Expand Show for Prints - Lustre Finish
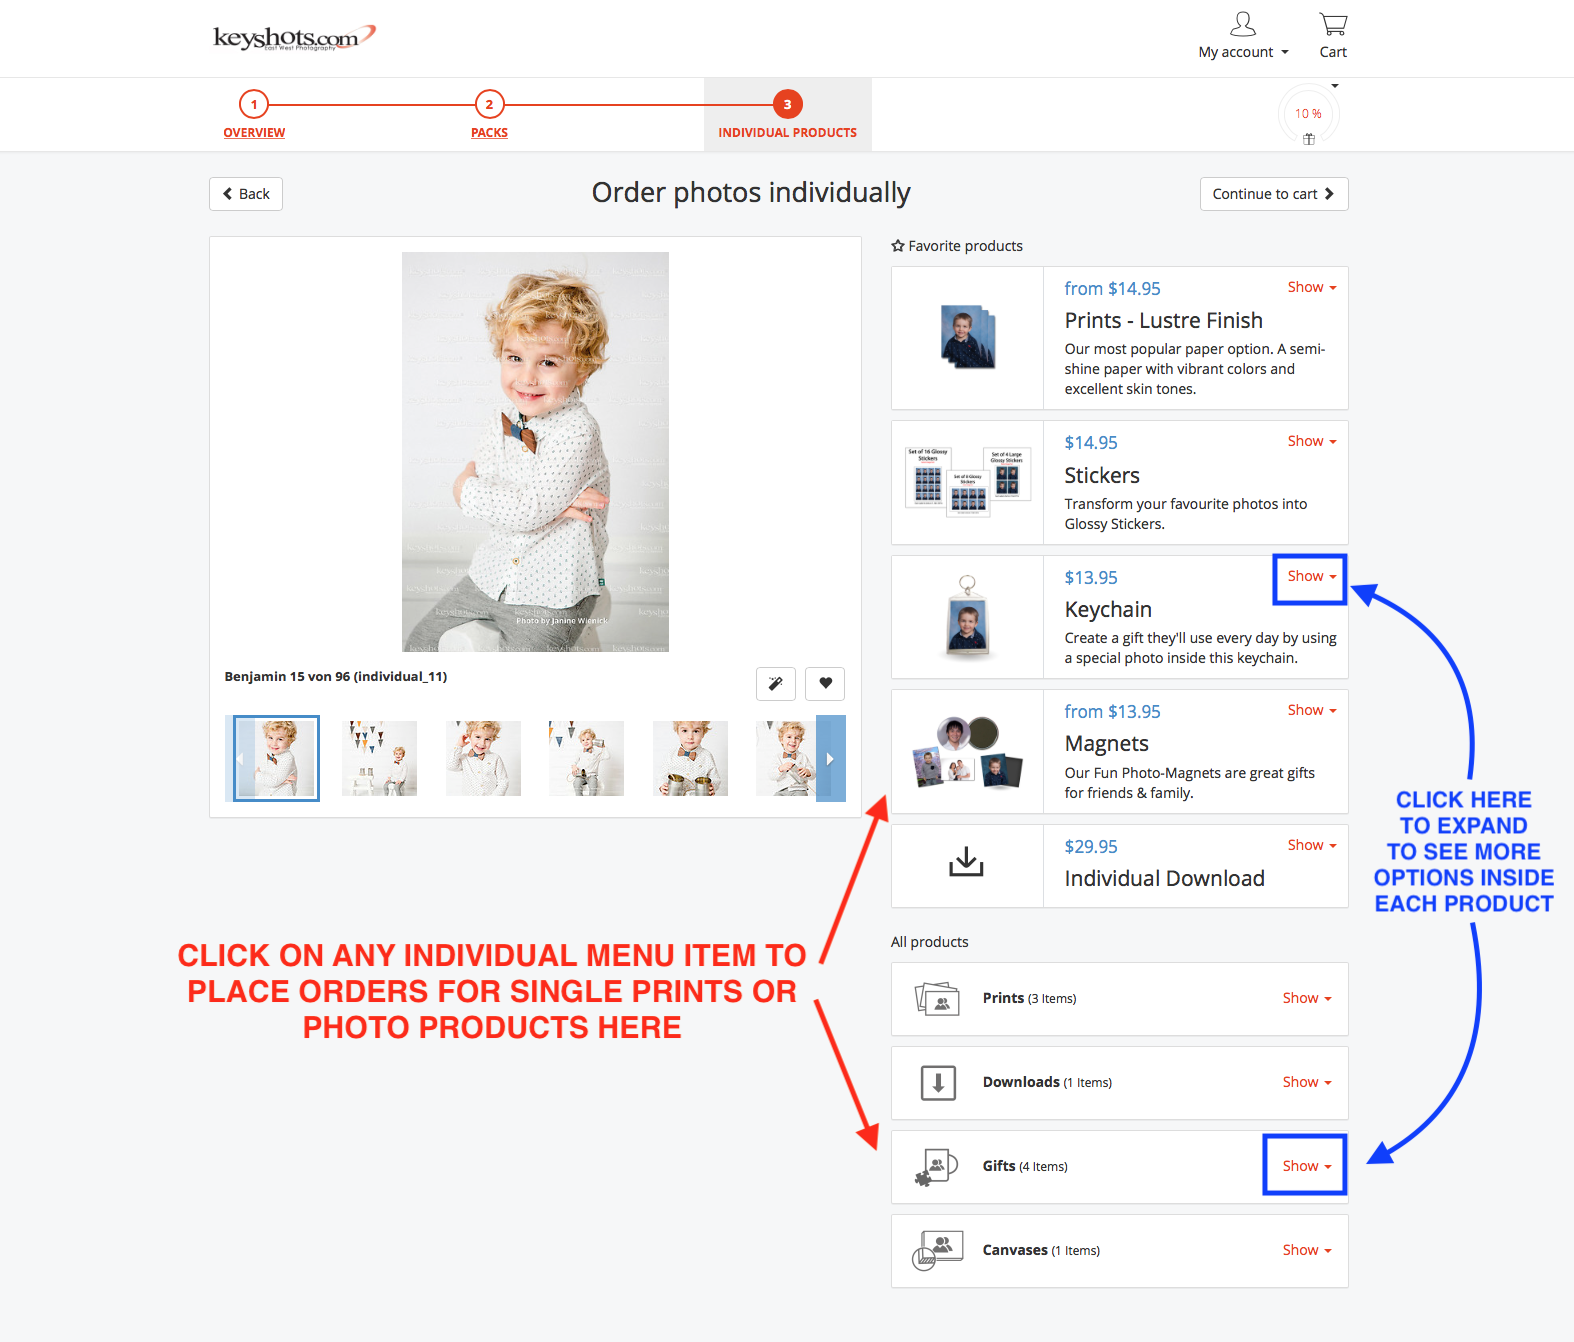1574x1342 pixels. coord(1311,287)
